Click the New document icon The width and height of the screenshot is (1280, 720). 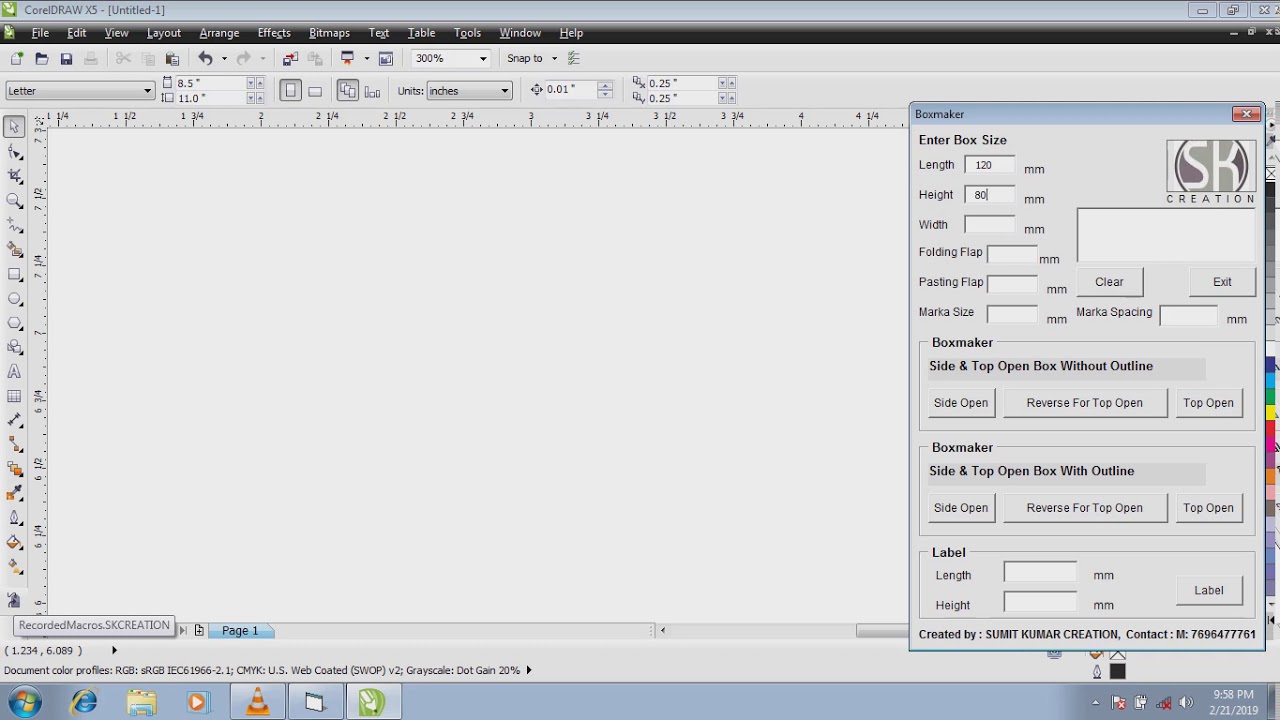pyautogui.click(x=17, y=59)
